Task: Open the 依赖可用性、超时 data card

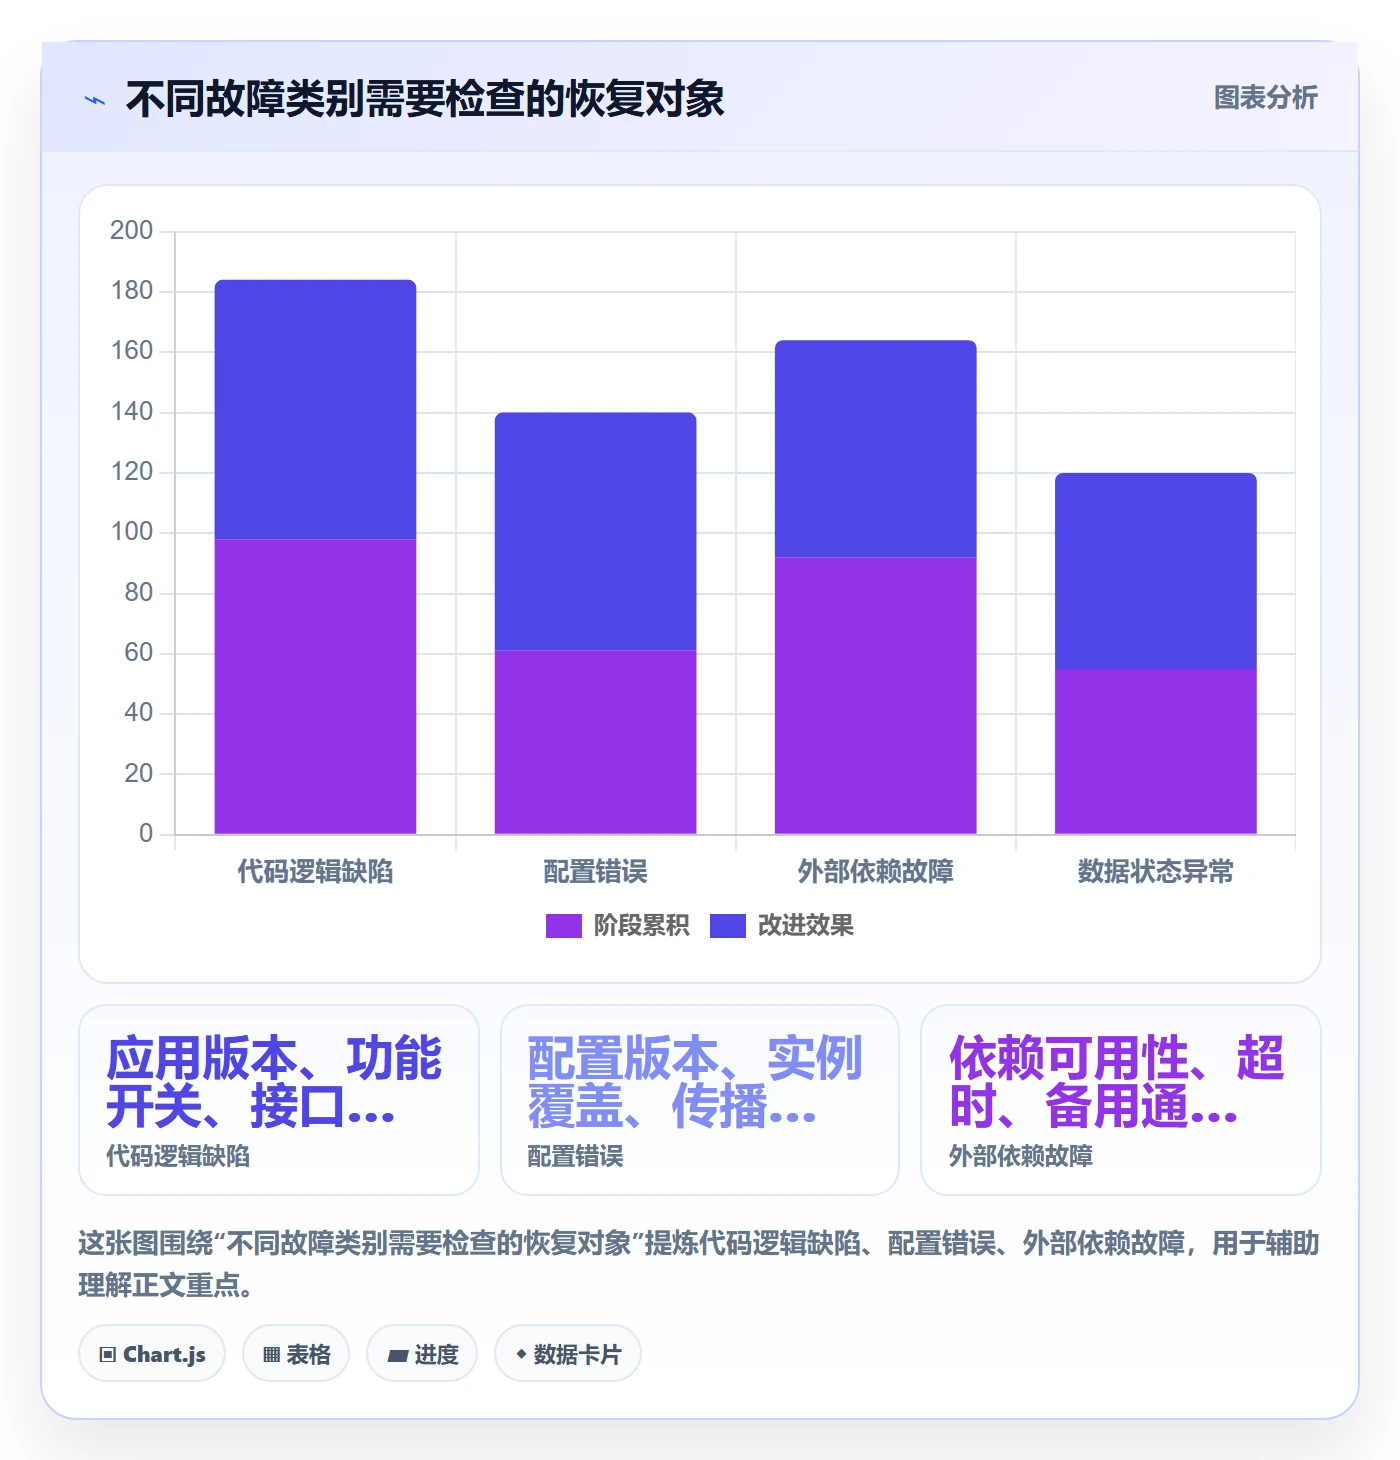Action: [x=1121, y=1100]
